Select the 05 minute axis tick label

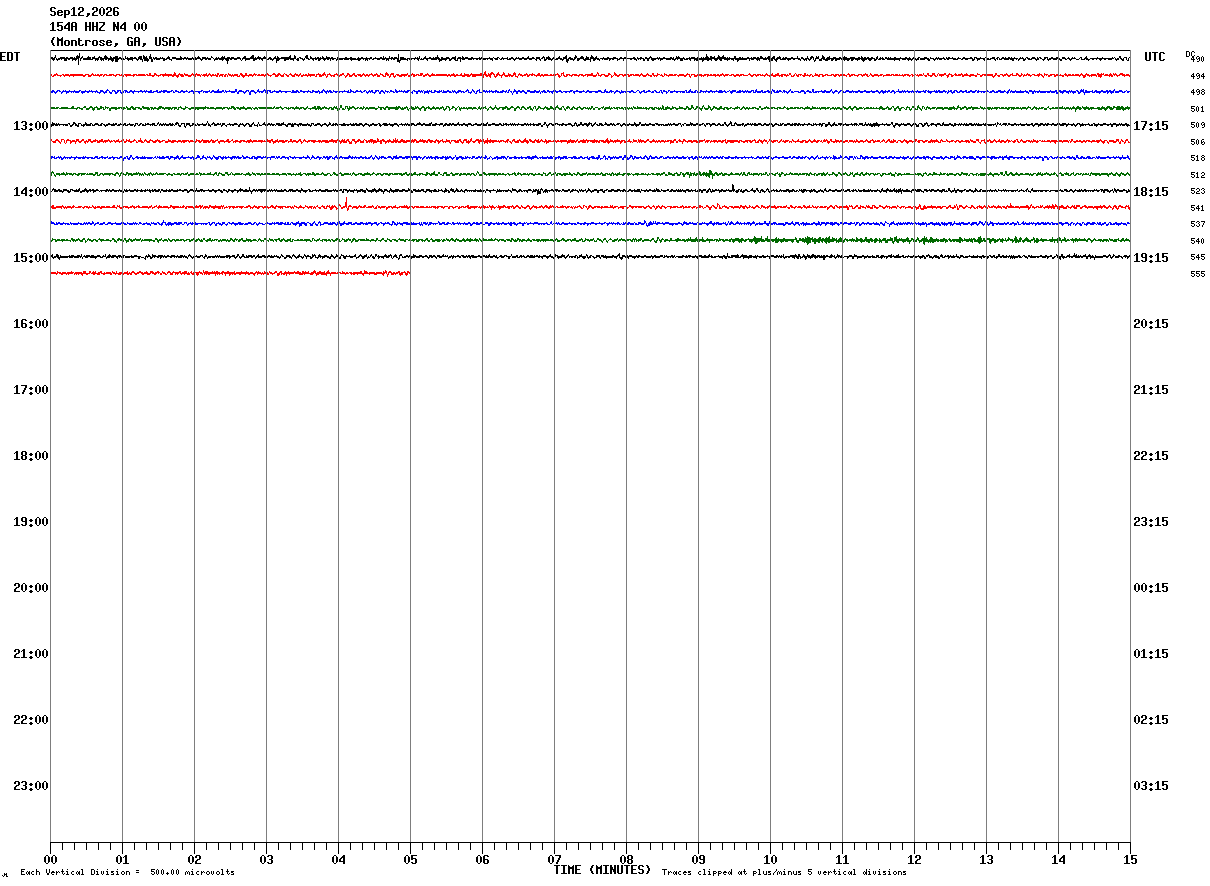410,860
